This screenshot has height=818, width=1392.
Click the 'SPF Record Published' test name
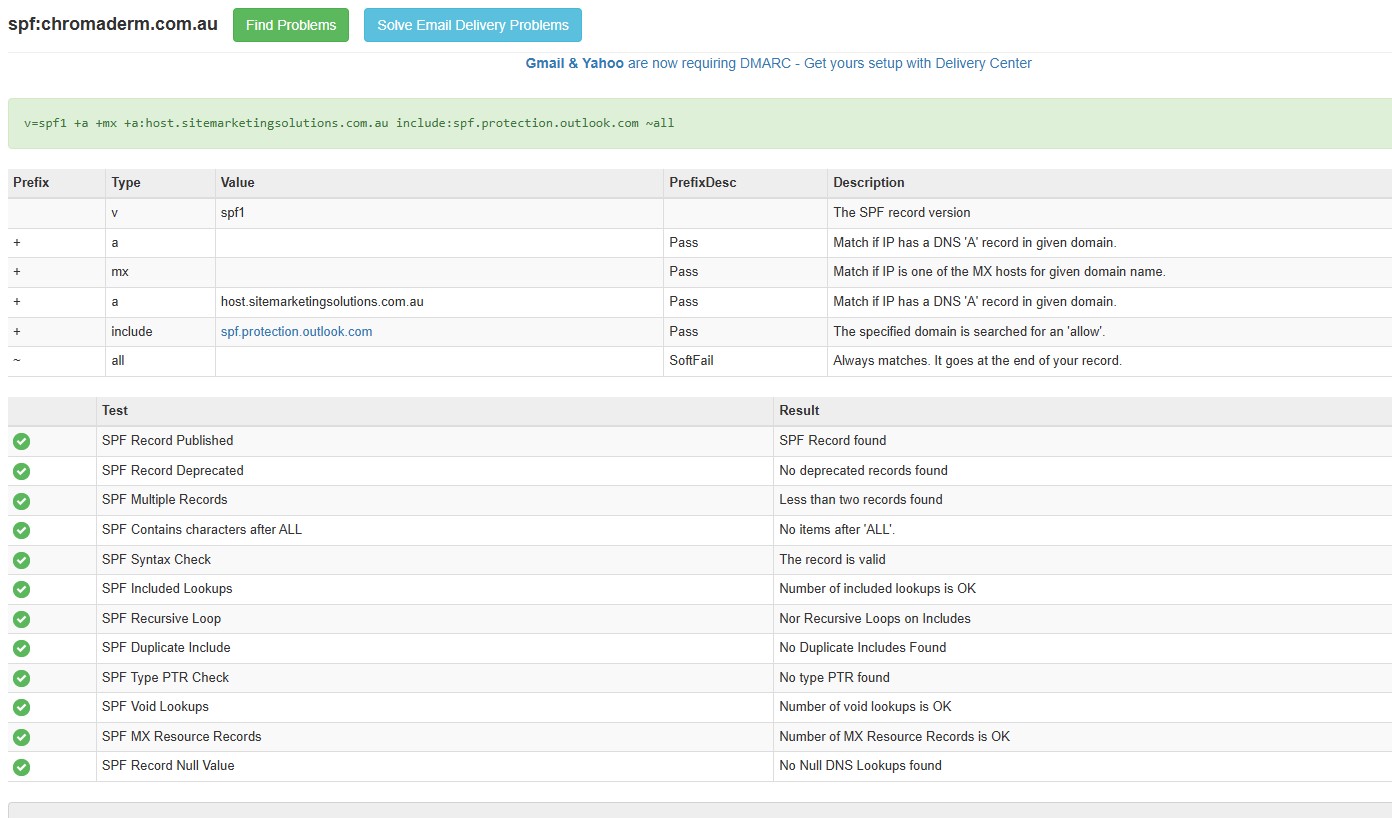pyautogui.click(x=167, y=441)
